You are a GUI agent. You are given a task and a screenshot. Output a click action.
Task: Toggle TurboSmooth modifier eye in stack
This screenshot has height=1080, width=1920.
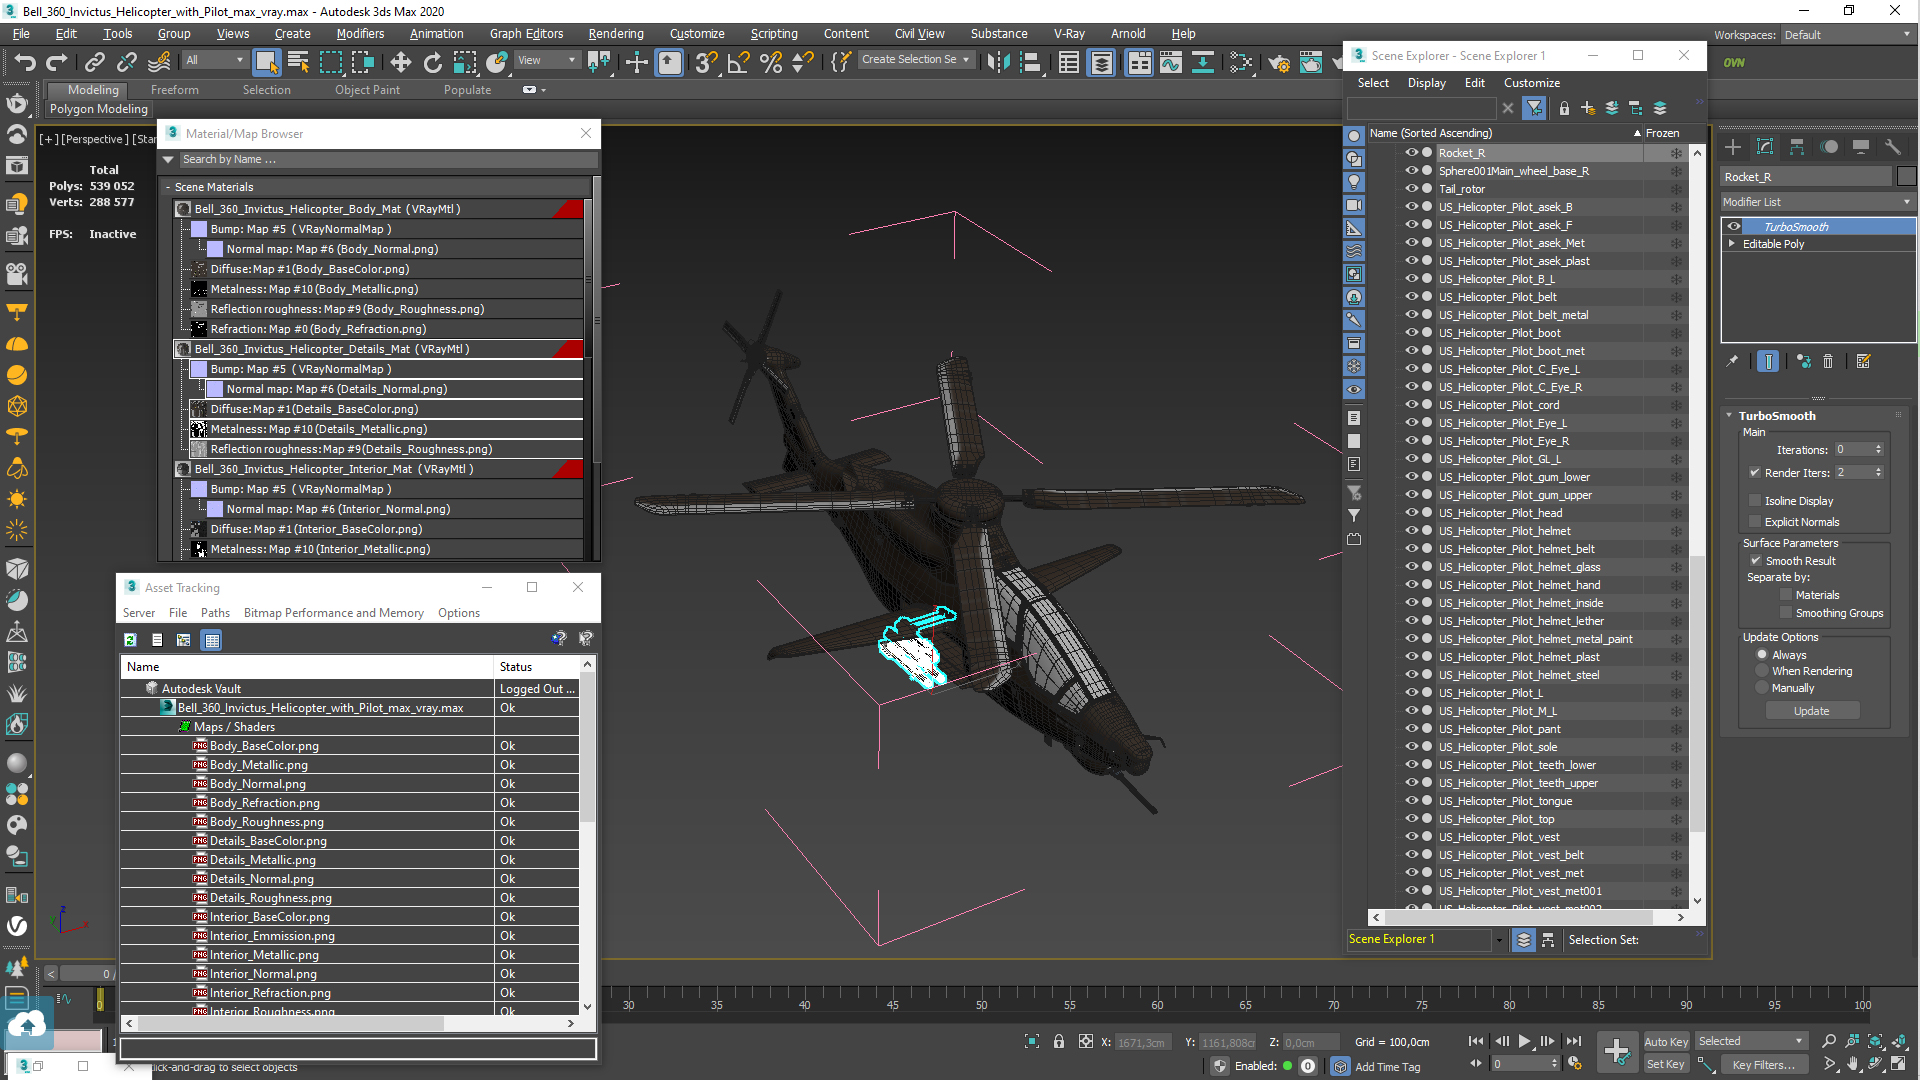[1734, 227]
